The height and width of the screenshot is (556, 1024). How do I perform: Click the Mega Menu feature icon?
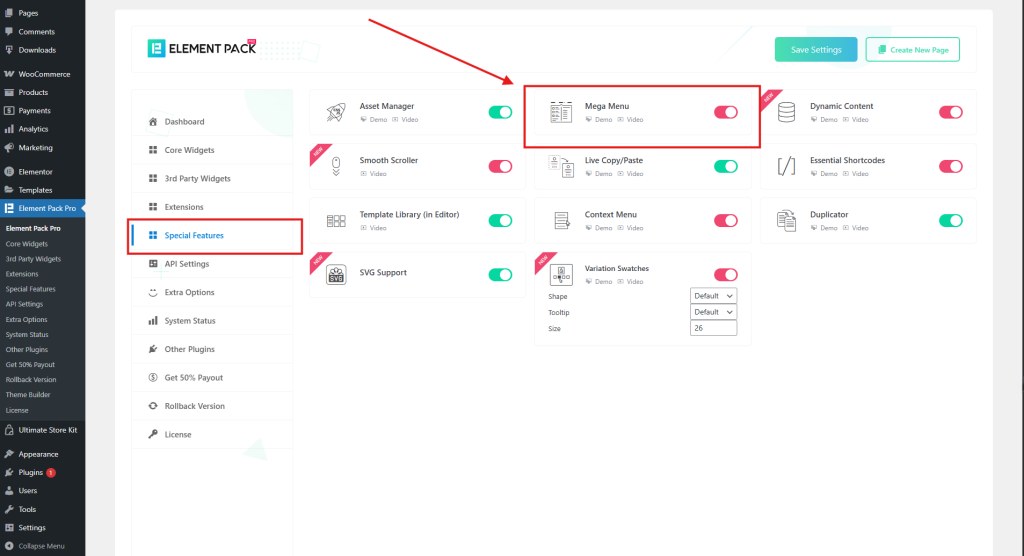pos(561,112)
